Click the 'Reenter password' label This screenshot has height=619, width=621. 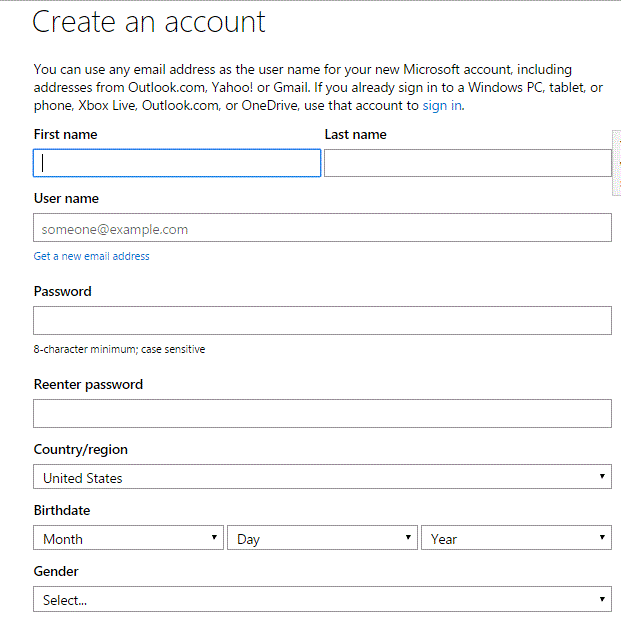click(88, 385)
